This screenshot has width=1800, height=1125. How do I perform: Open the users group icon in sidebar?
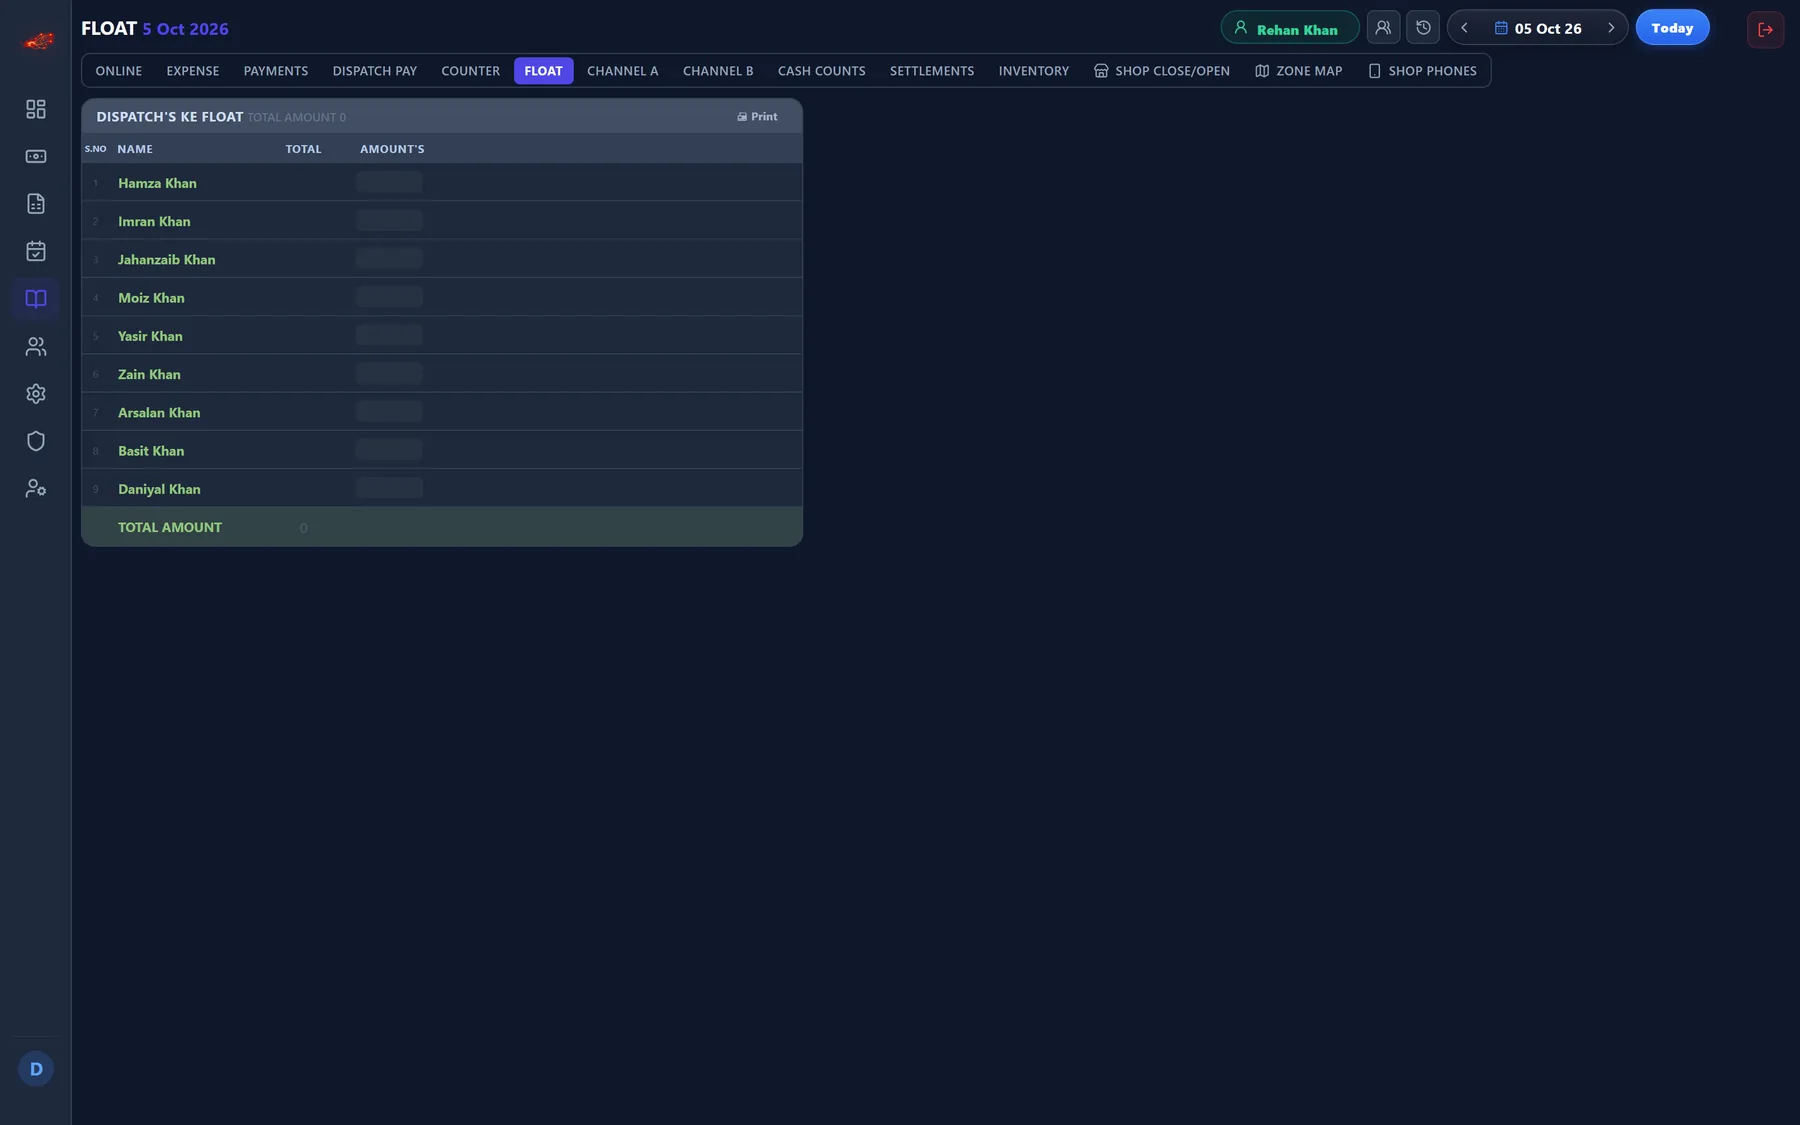coord(36,346)
